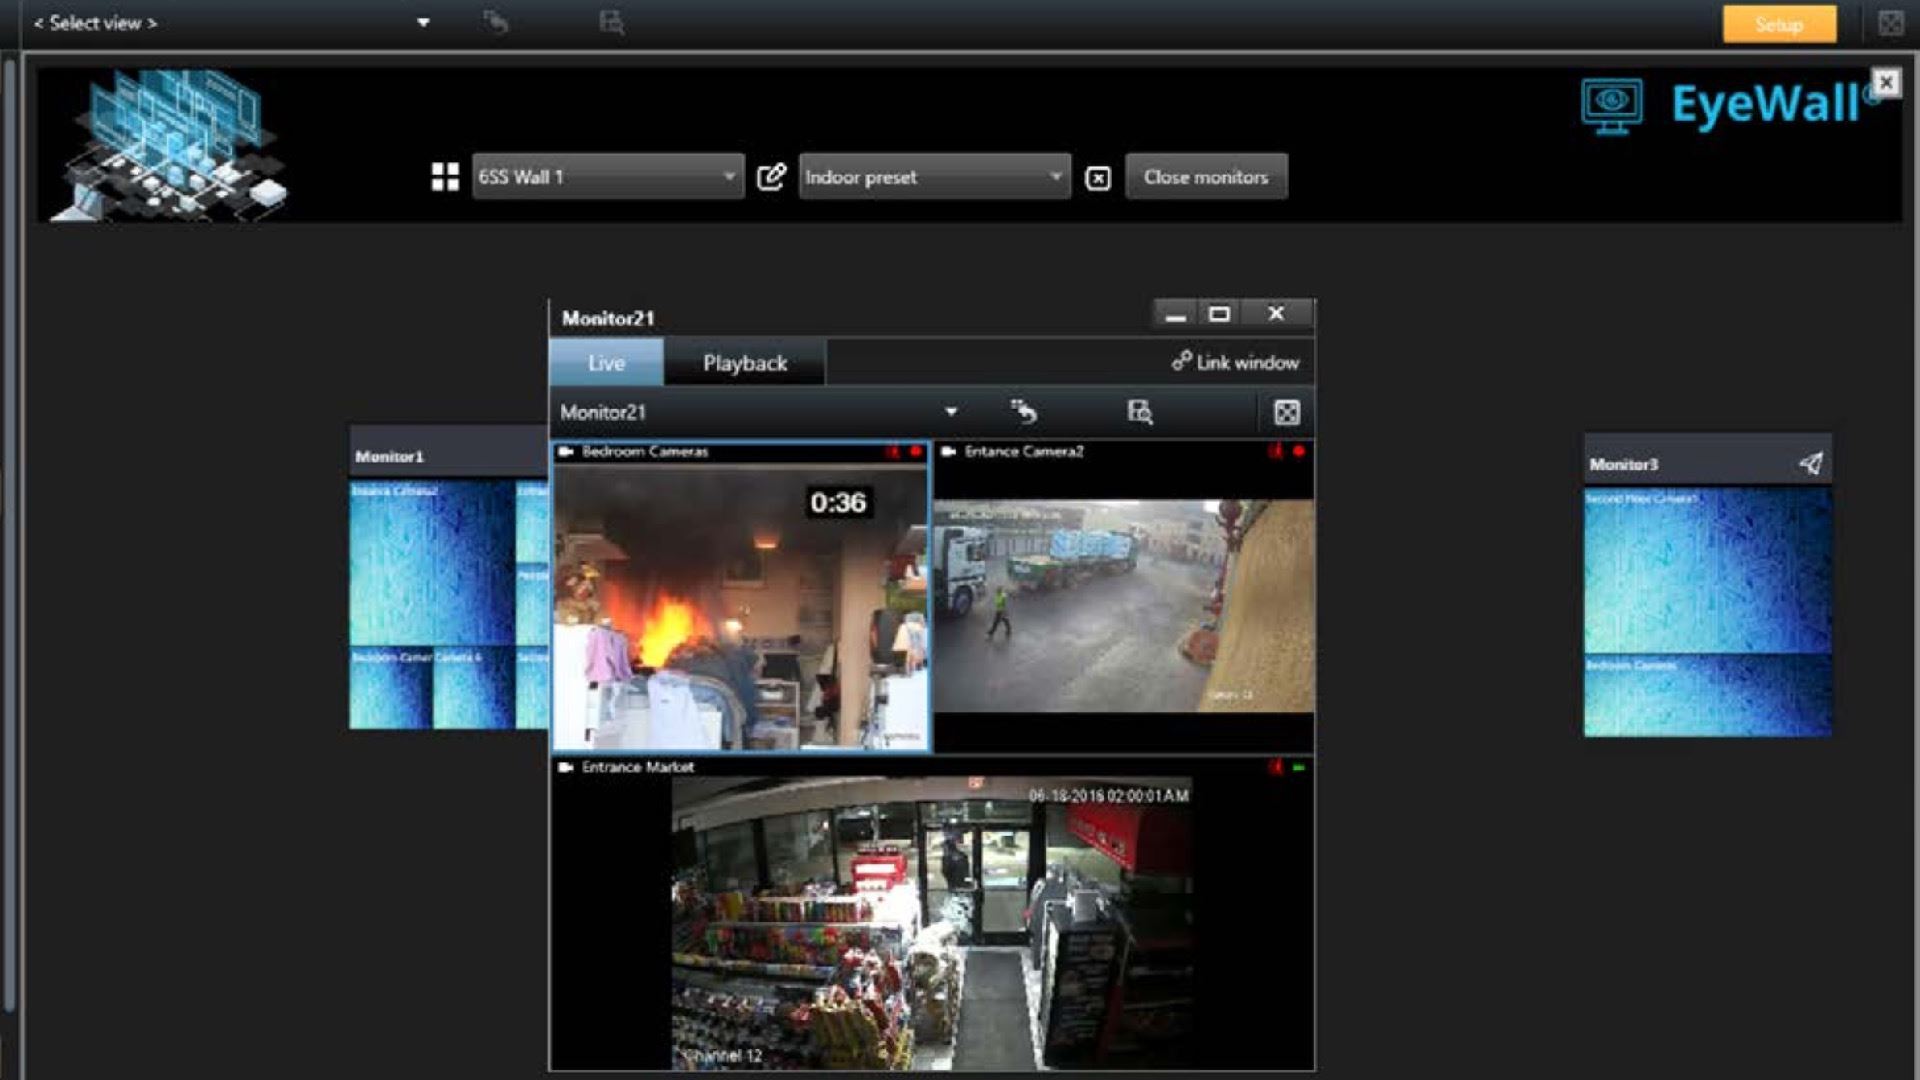The image size is (1920, 1080).
Task: Click reload view icon in Monitor21 toolbar
Action: click(x=1023, y=411)
